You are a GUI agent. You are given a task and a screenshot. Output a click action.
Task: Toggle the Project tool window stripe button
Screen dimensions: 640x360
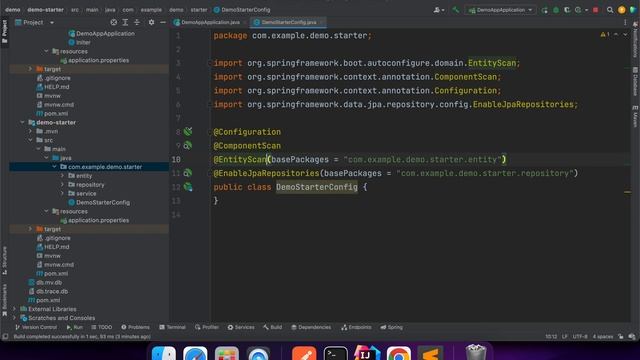point(4,32)
